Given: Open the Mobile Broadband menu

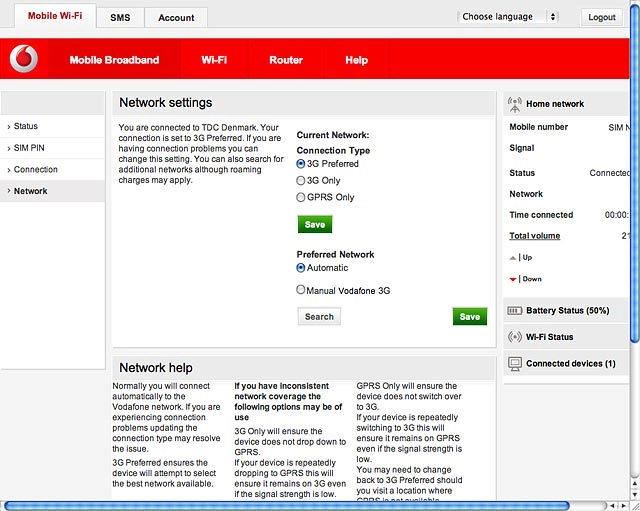Looking at the screenshot, I should coord(114,60).
